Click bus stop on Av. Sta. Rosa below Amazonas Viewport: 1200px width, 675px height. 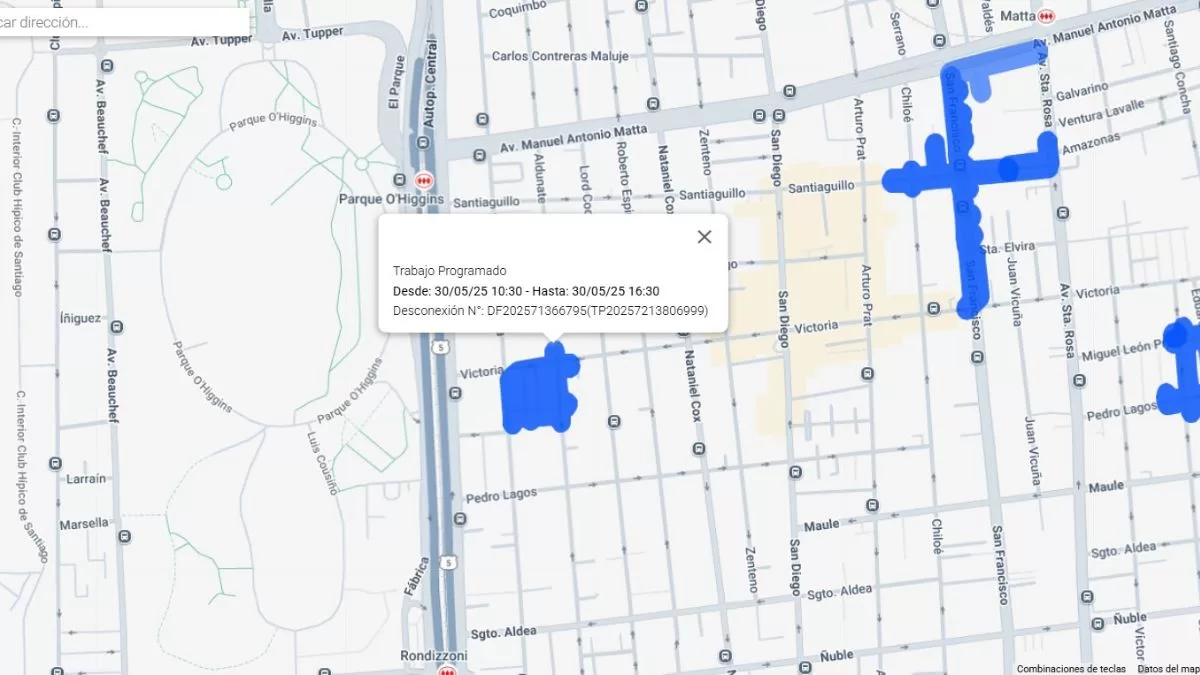pyautogui.click(x=1060, y=213)
